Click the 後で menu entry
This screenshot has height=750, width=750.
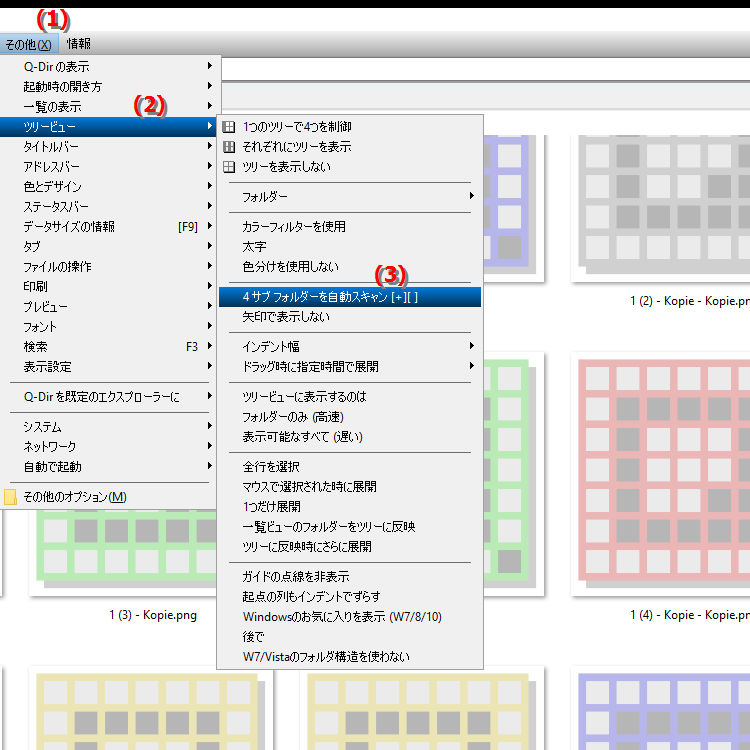(350, 637)
